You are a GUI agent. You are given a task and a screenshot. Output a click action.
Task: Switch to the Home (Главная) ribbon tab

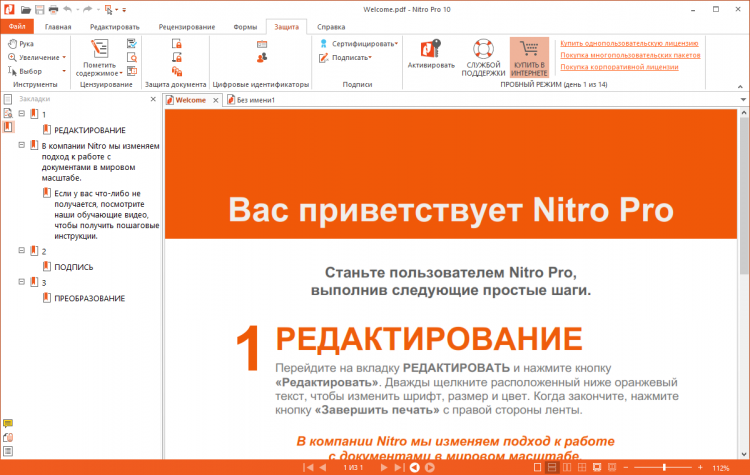[x=58, y=27]
